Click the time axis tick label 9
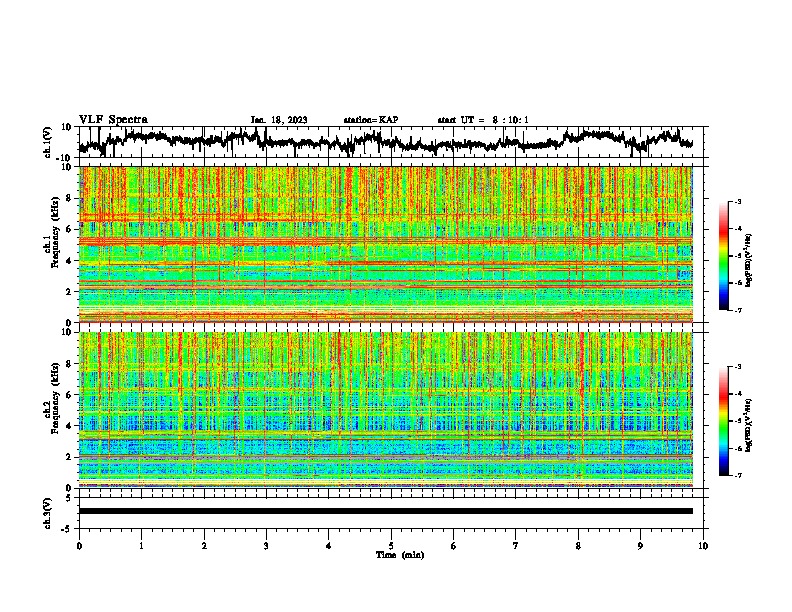 pyautogui.click(x=640, y=546)
